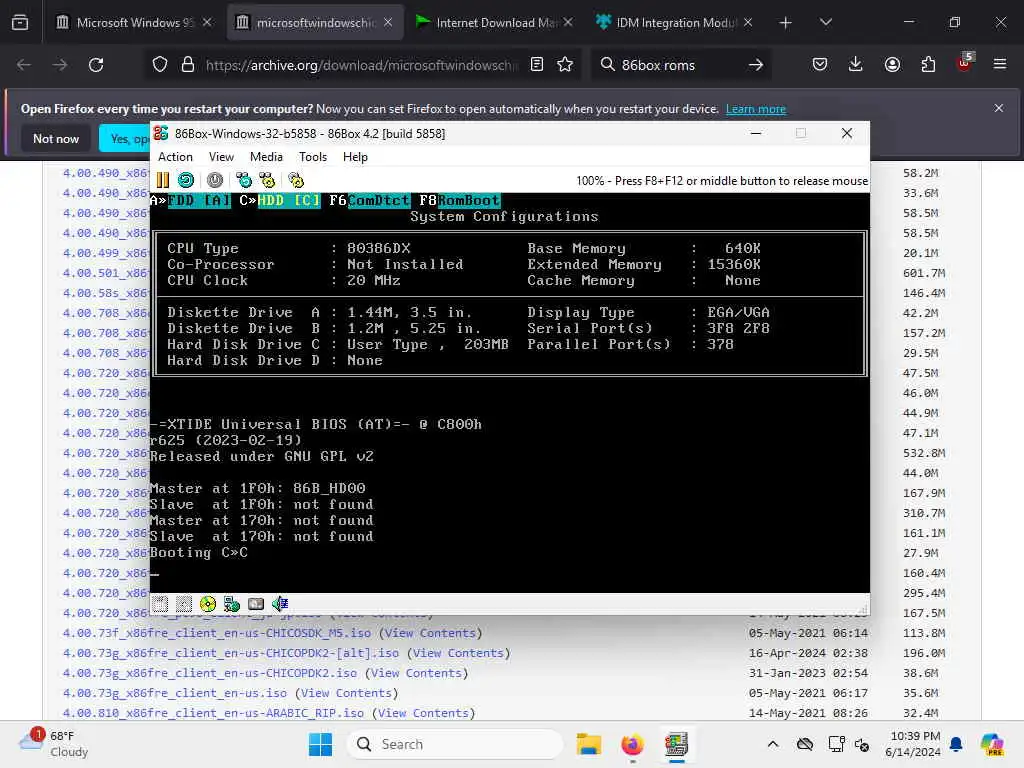Toggle reader view in address bar

(537, 65)
